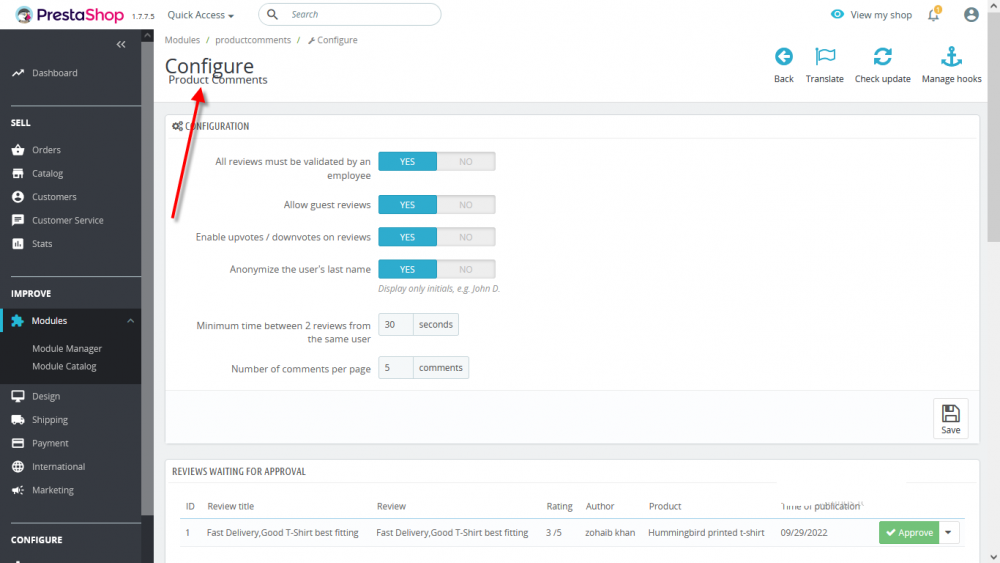Click the Hummingbird printed t-shirt cell
This screenshot has width=1000, height=563.
(706, 532)
